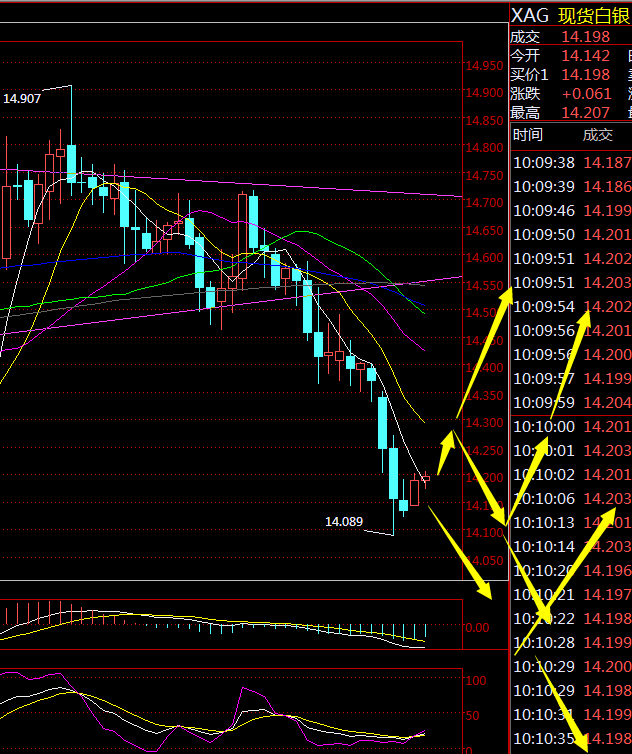The height and width of the screenshot is (754, 632).
Task: Click price 14.198 in the 10:10:29 row
Action: 607,691
